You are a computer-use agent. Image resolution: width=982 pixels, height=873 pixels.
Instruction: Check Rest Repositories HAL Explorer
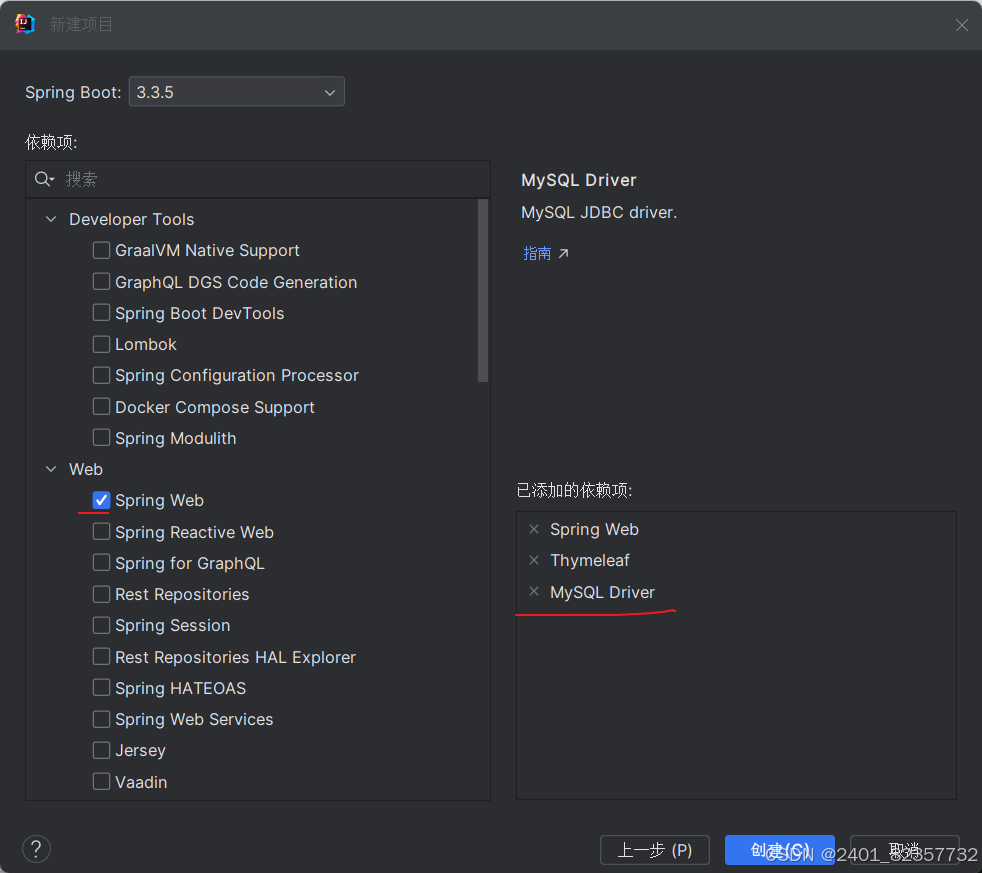(101, 656)
